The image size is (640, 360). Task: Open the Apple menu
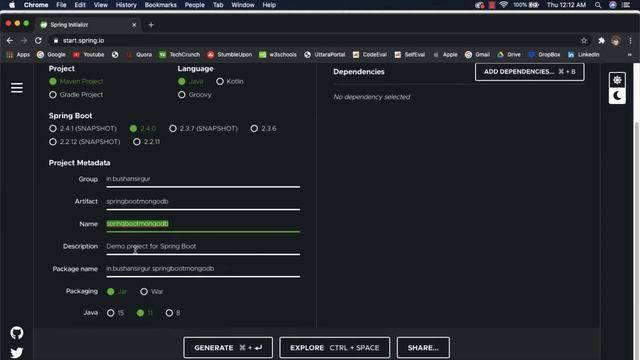pos(12,5)
